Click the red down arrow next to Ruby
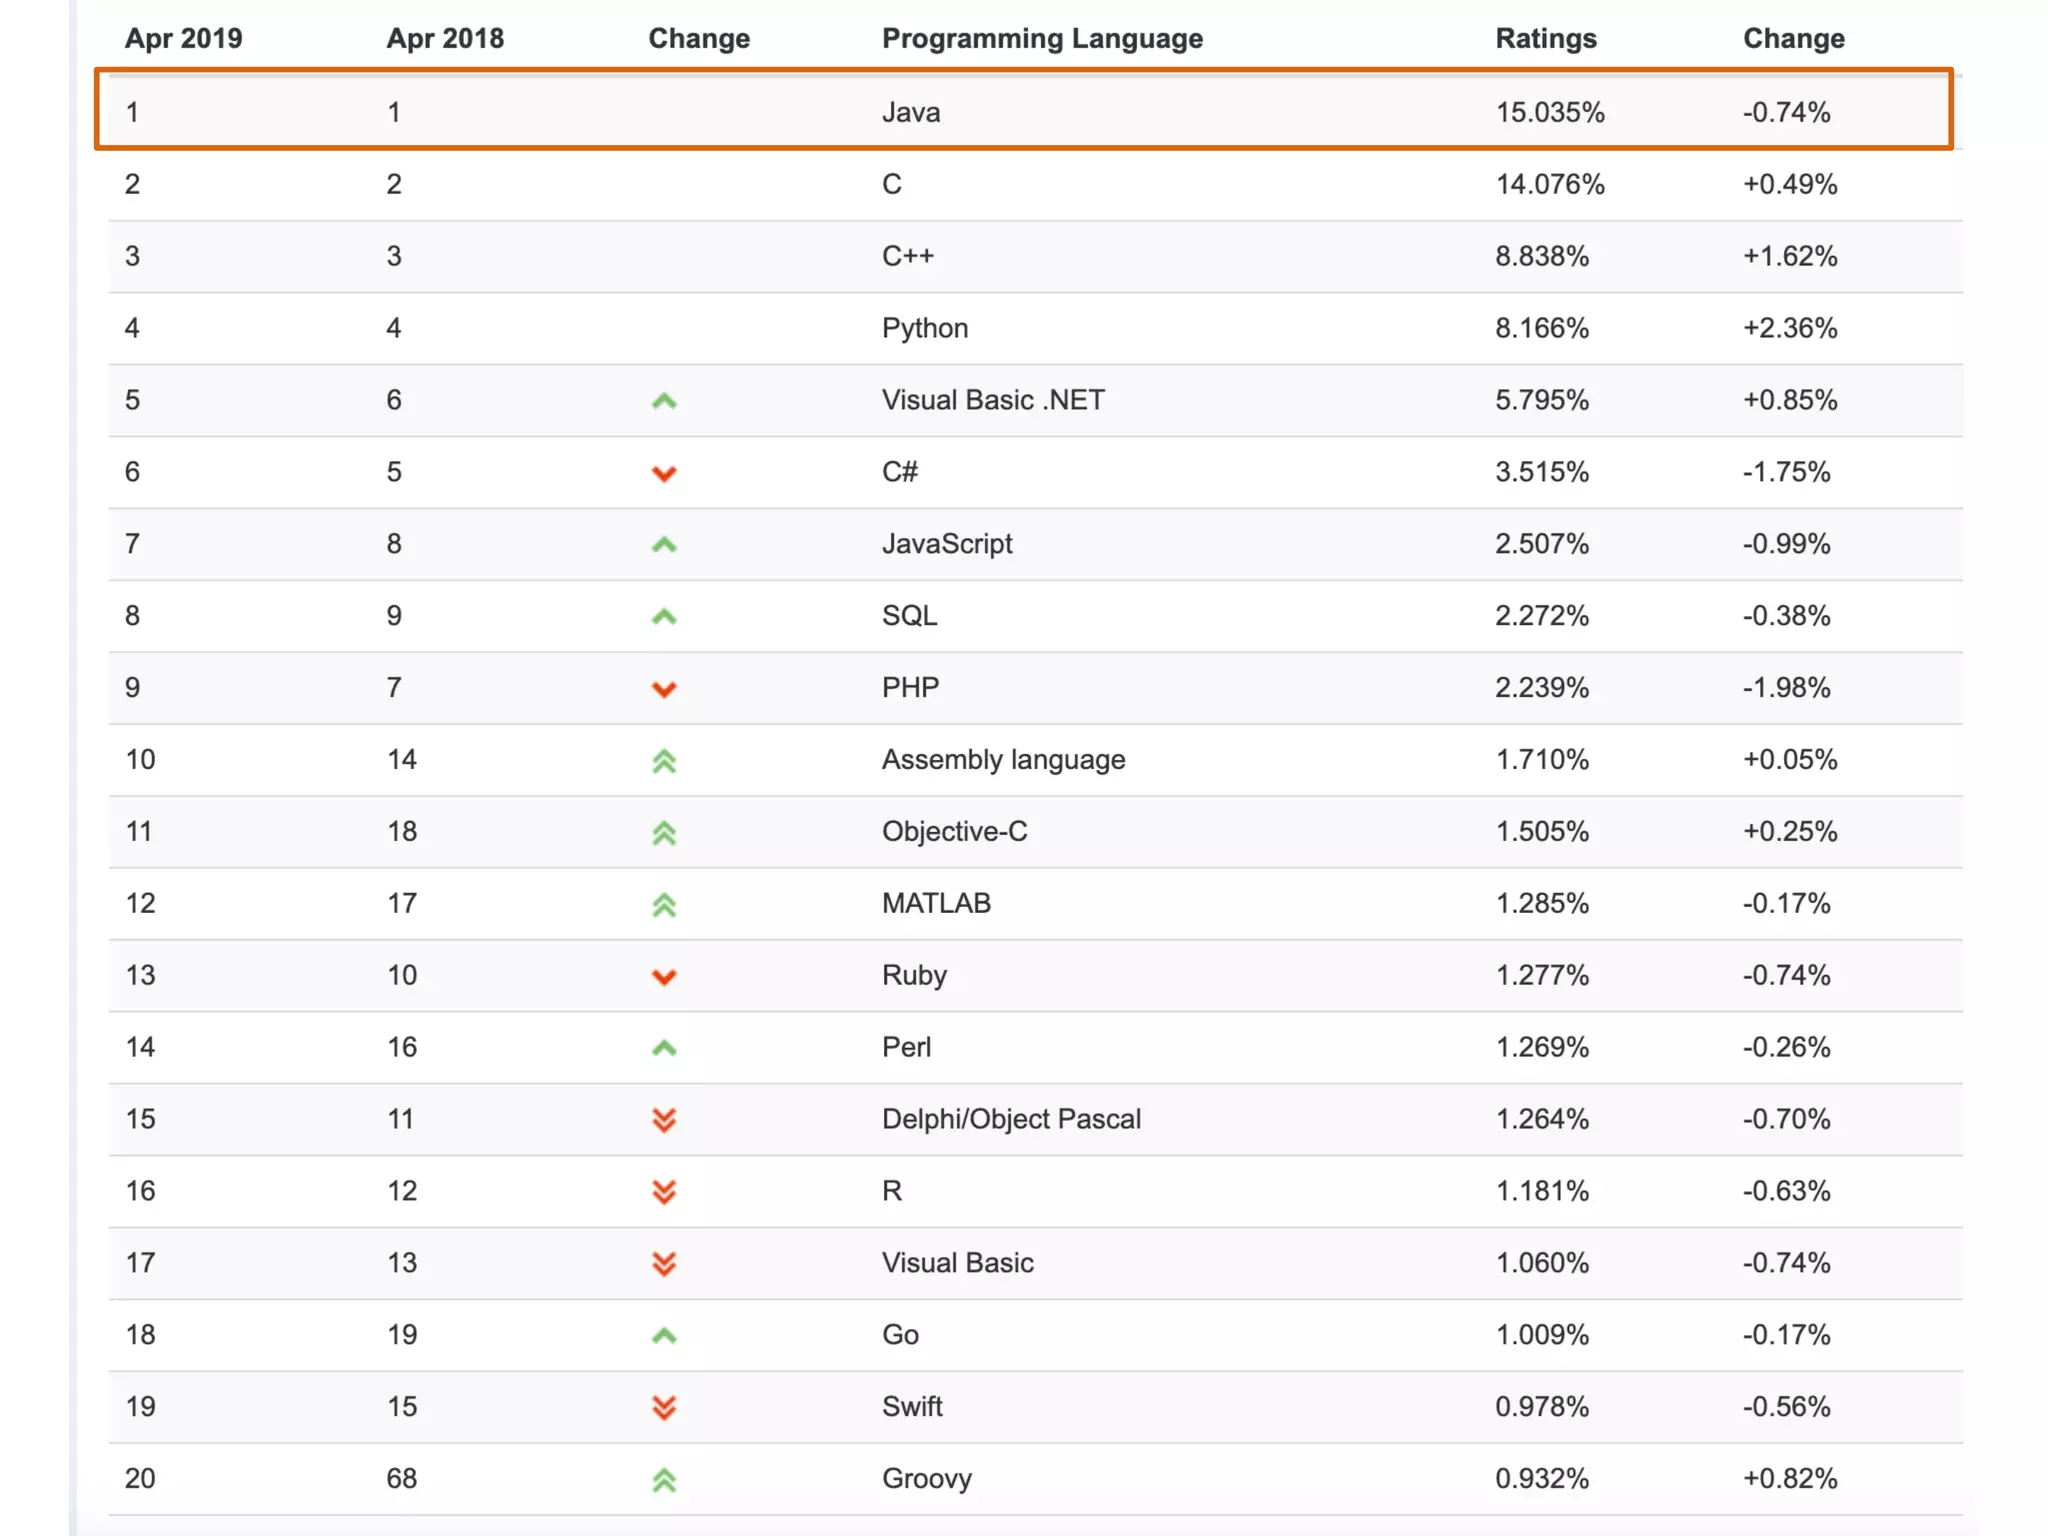The width and height of the screenshot is (2048, 1536). click(664, 977)
